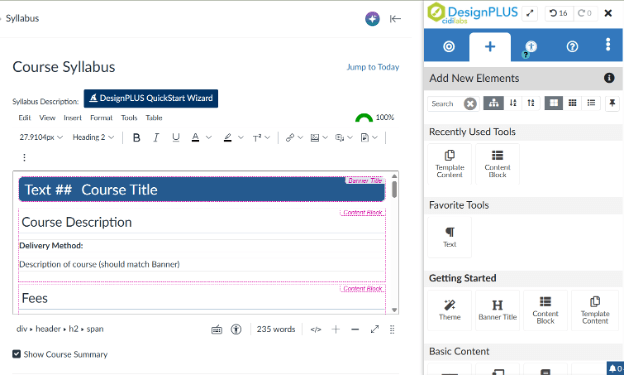The height and width of the screenshot is (376, 624).
Task: Click the editor resize handle dots
Action: (392, 329)
